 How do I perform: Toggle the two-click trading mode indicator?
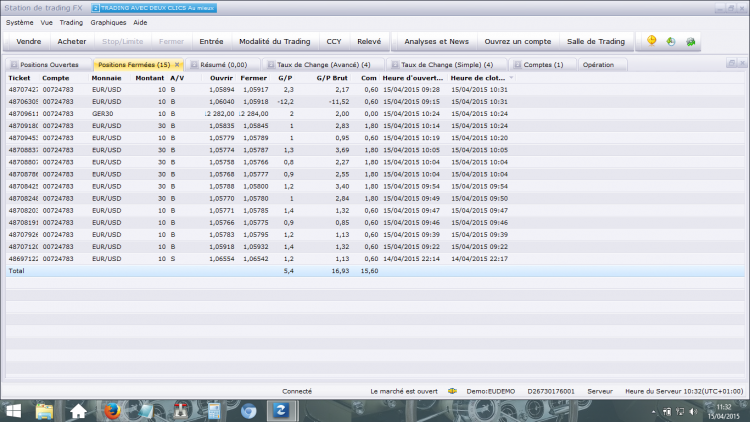coord(154,8)
